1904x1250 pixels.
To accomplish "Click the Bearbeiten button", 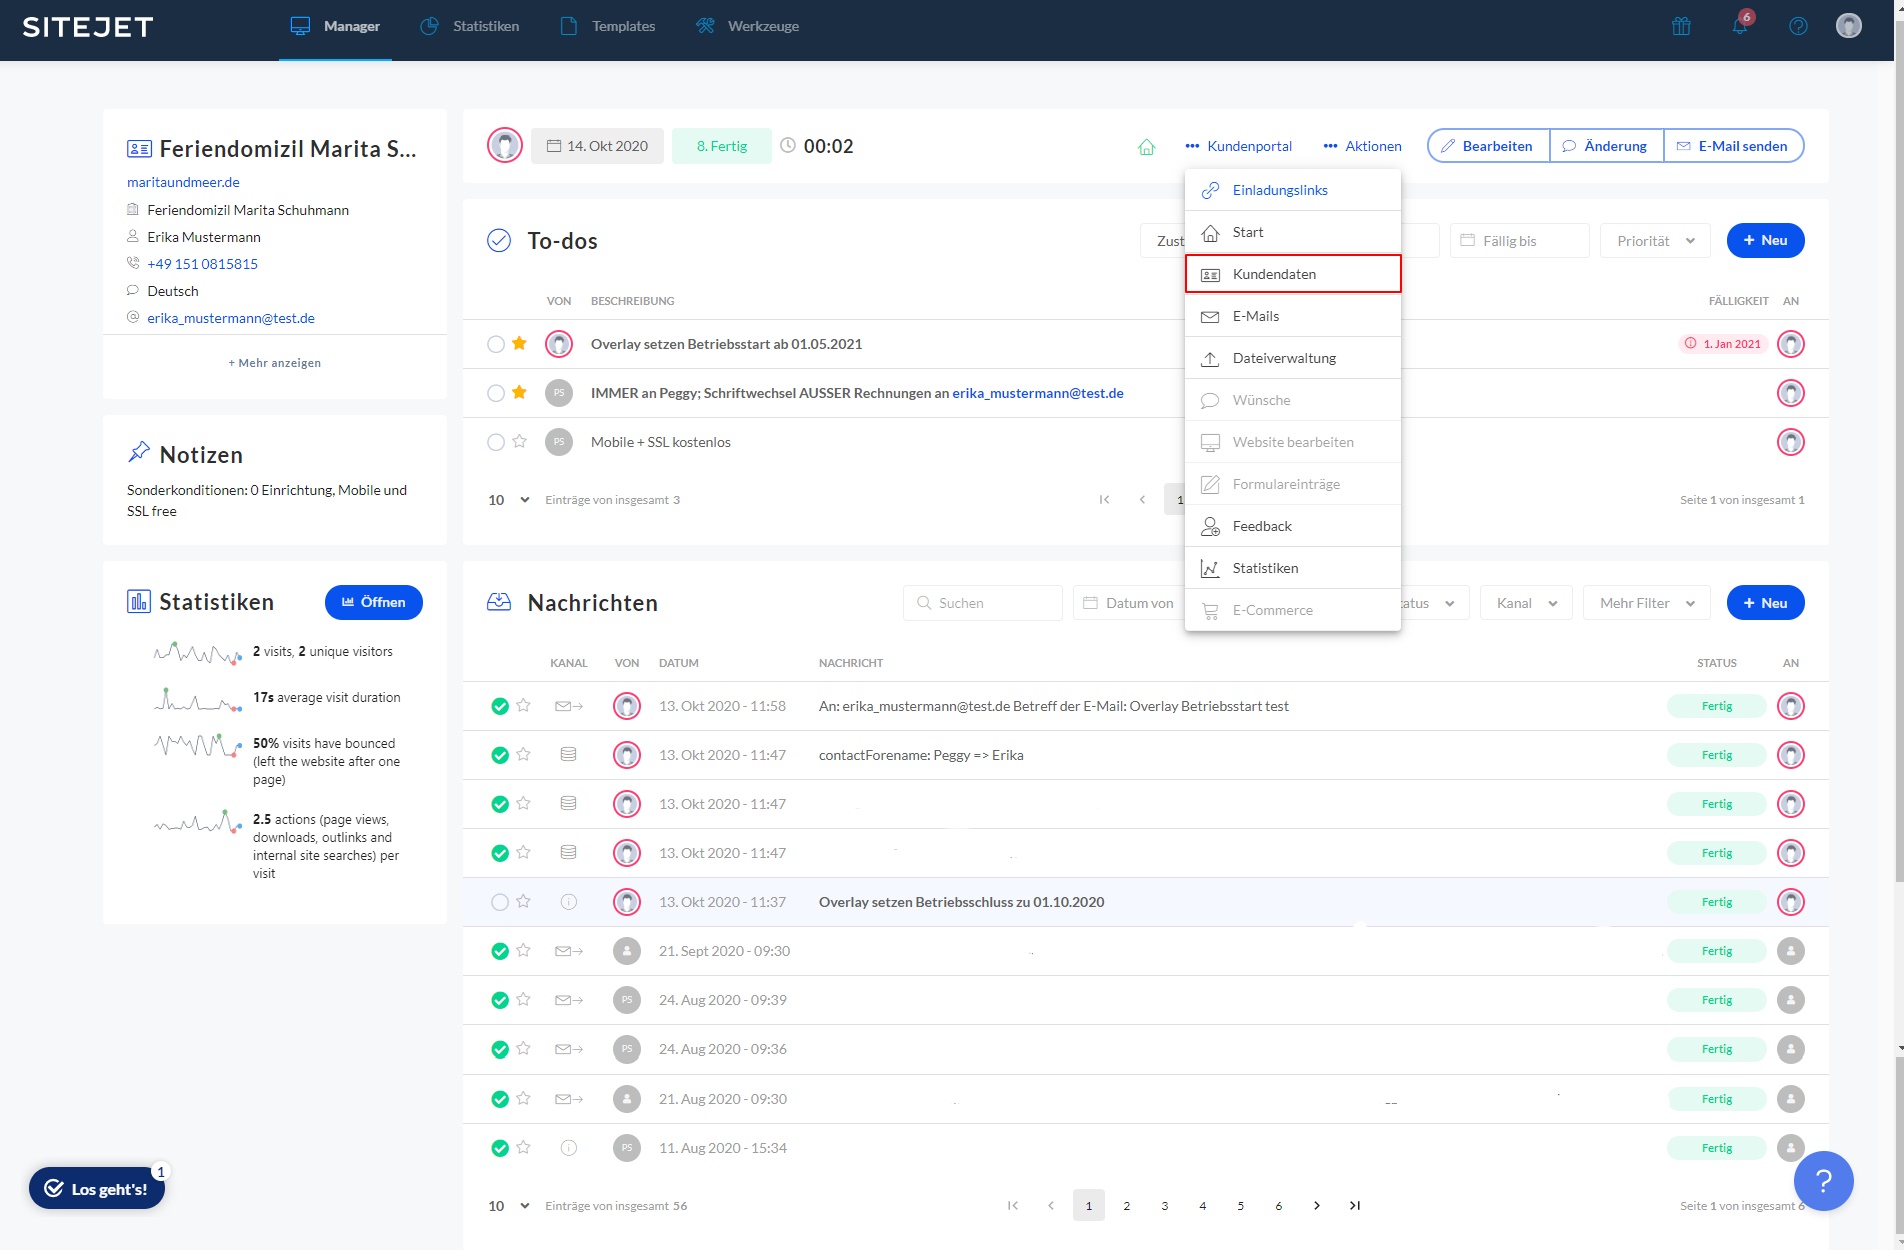I will [1488, 146].
